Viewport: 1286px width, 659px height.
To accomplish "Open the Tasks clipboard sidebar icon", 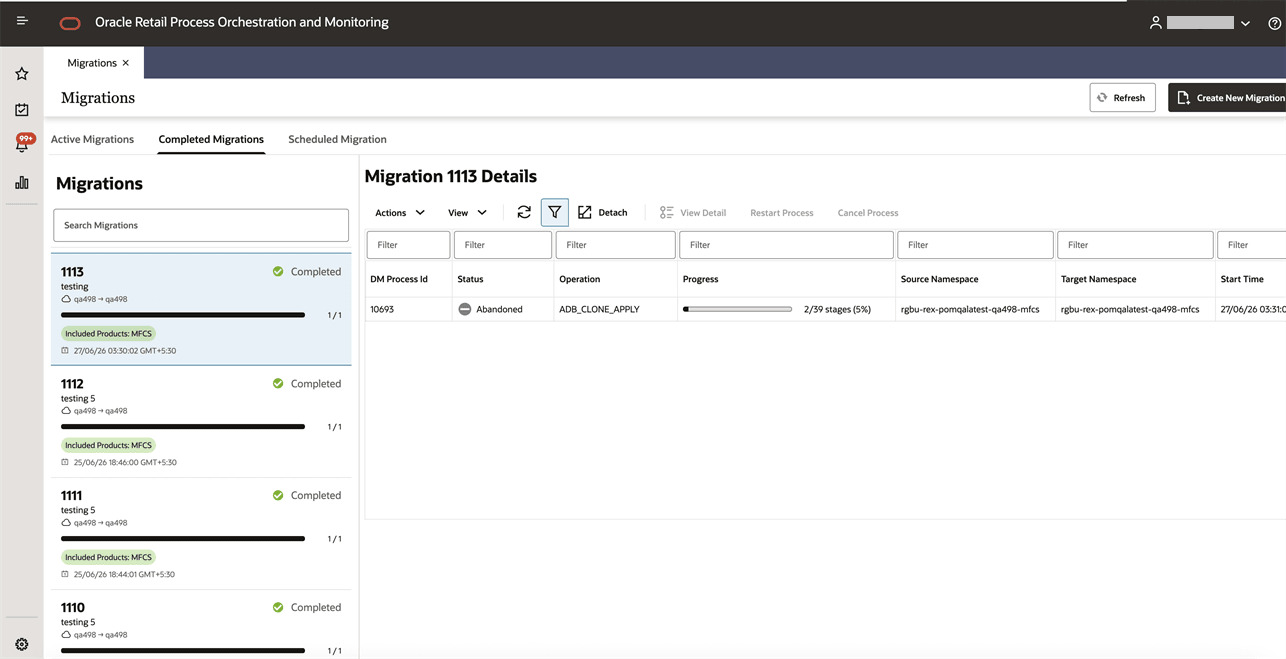I will pos(22,110).
